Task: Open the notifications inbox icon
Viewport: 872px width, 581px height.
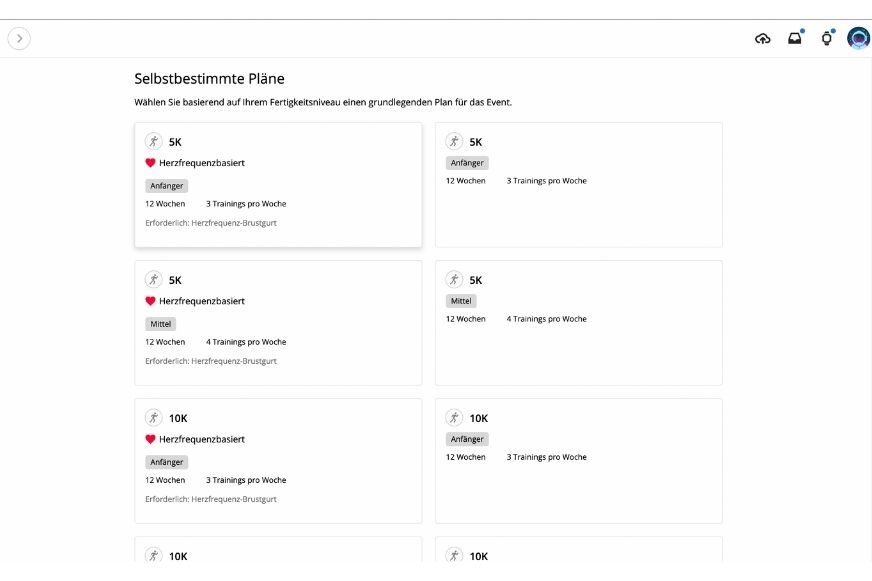Action: pyautogui.click(x=794, y=37)
